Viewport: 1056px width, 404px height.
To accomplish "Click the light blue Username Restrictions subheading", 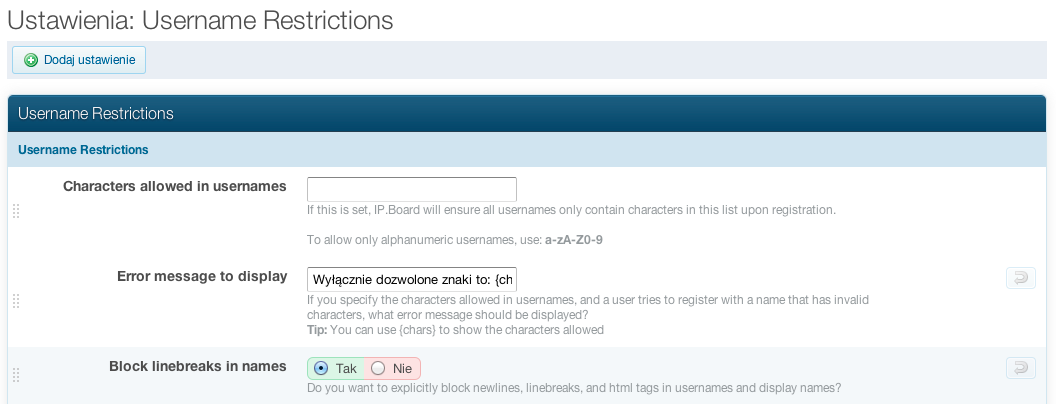I will tap(83, 150).
